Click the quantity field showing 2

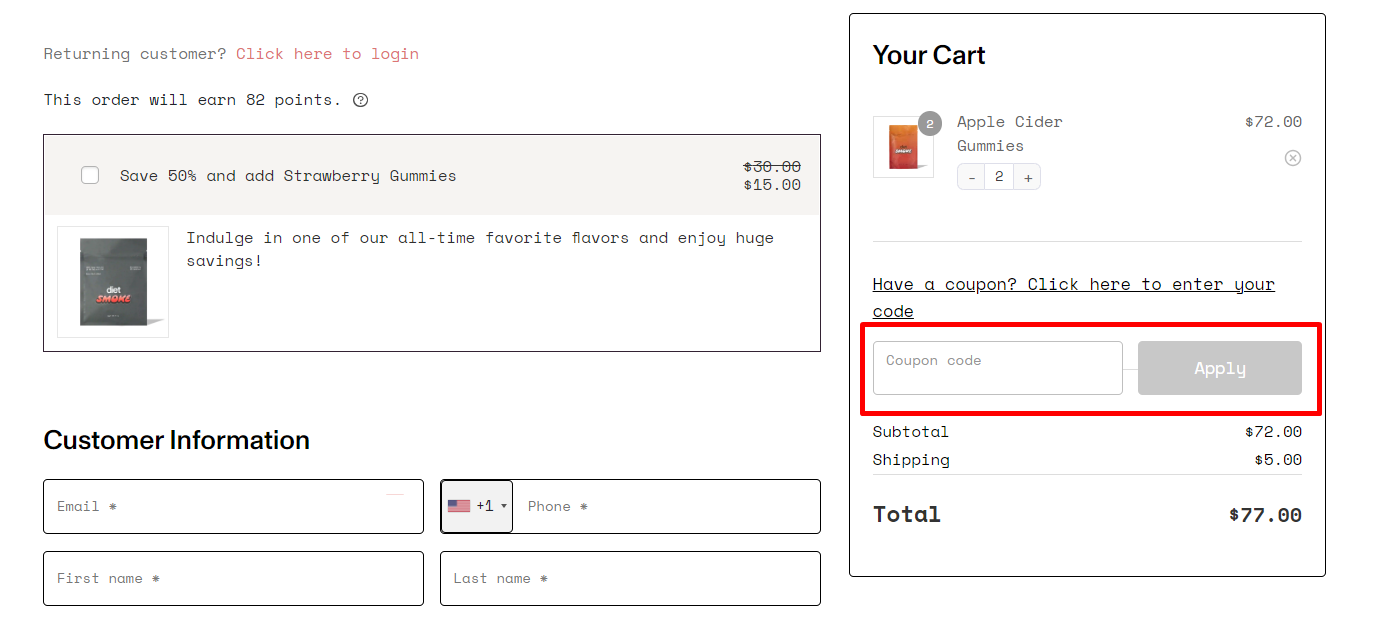pos(999,178)
